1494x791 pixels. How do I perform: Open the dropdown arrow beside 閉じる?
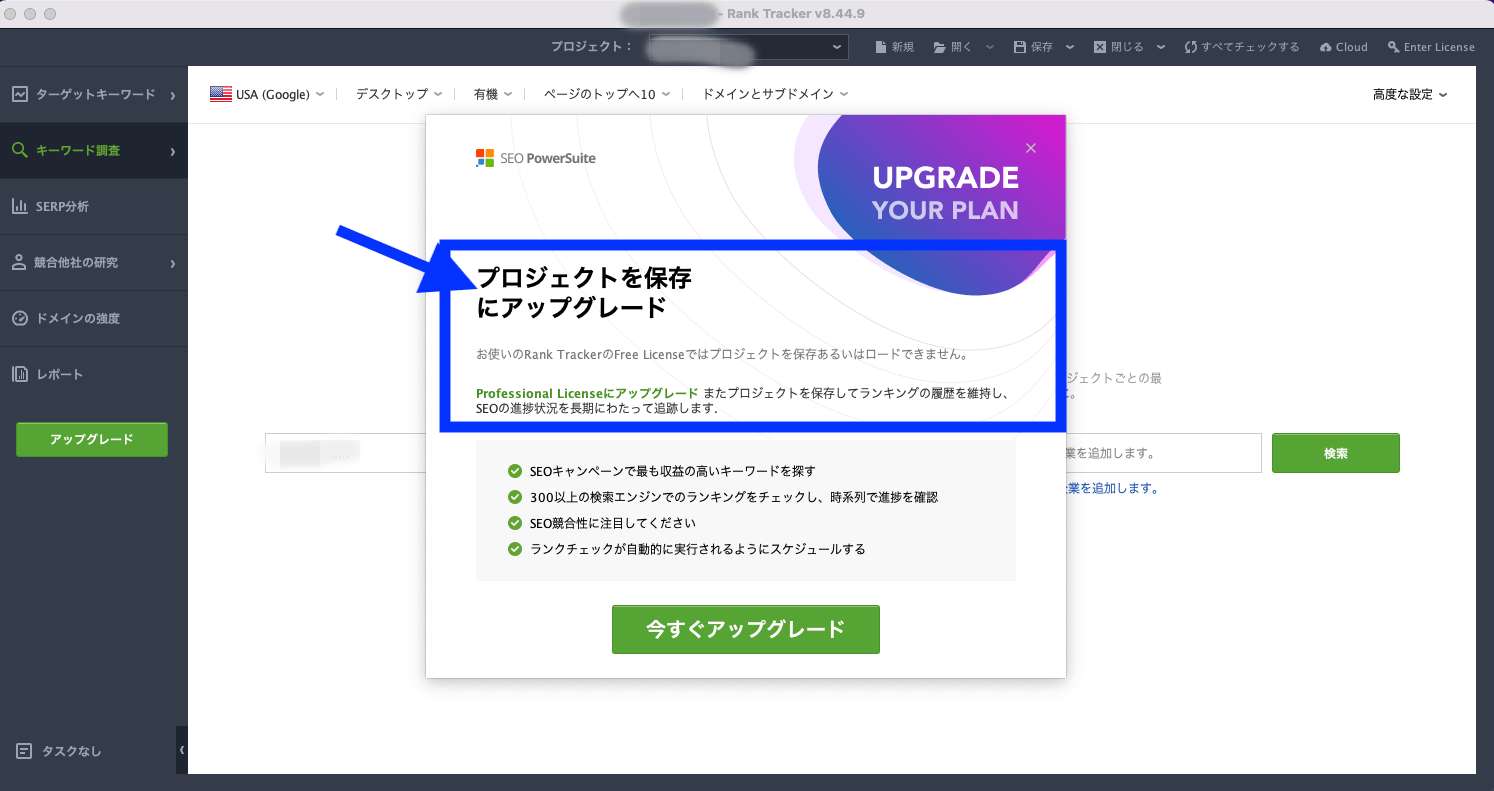click(1162, 47)
